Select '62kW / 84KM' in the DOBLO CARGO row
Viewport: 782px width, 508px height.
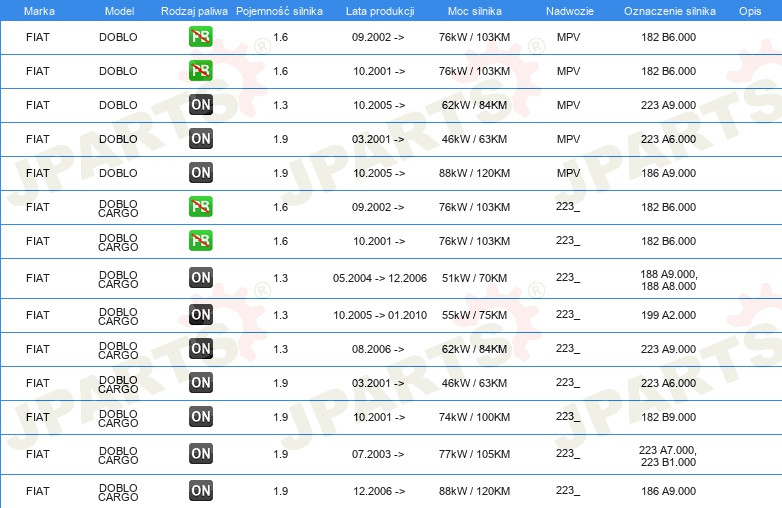coord(474,349)
